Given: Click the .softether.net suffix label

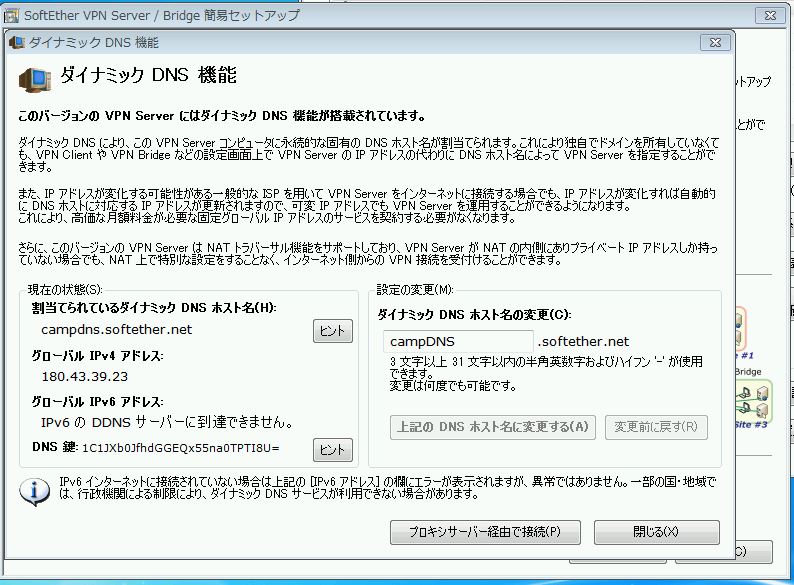Looking at the screenshot, I should click(583, 342).
